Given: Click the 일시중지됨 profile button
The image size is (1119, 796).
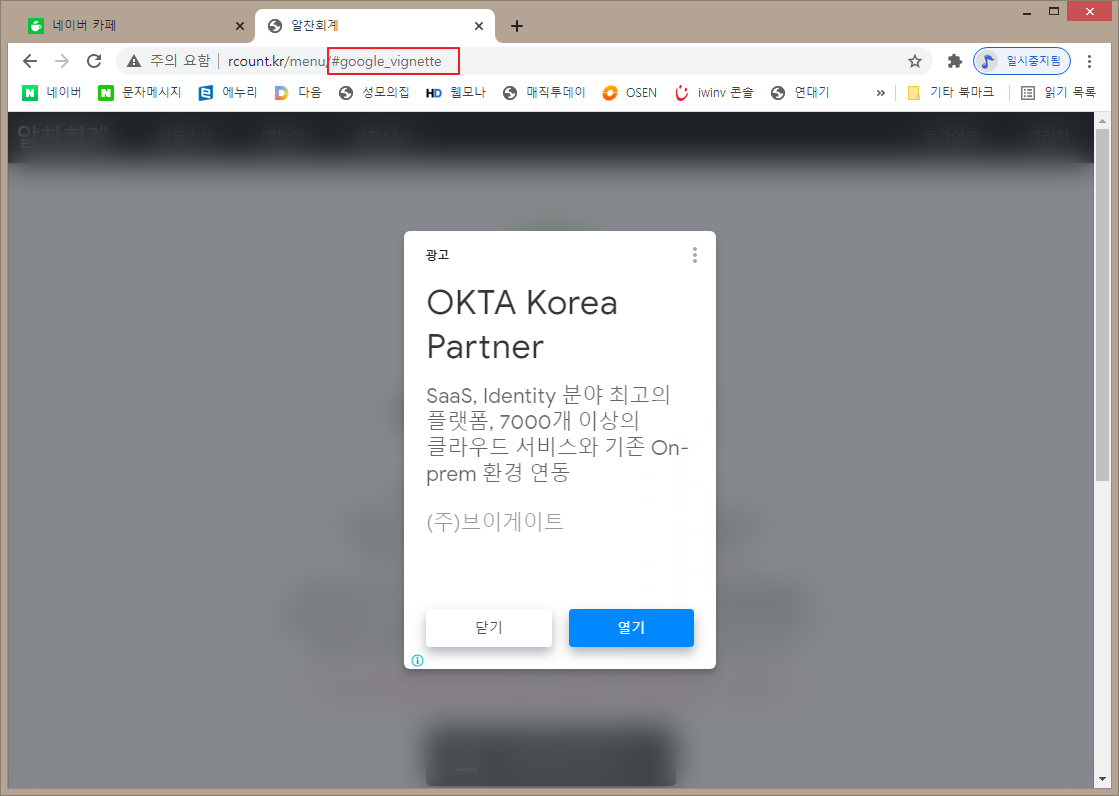Looking at the screenshot, I should click(x=1022, y=61).
